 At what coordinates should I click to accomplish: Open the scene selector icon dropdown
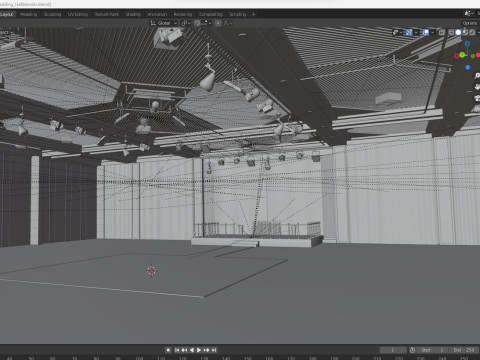[468, 14]
